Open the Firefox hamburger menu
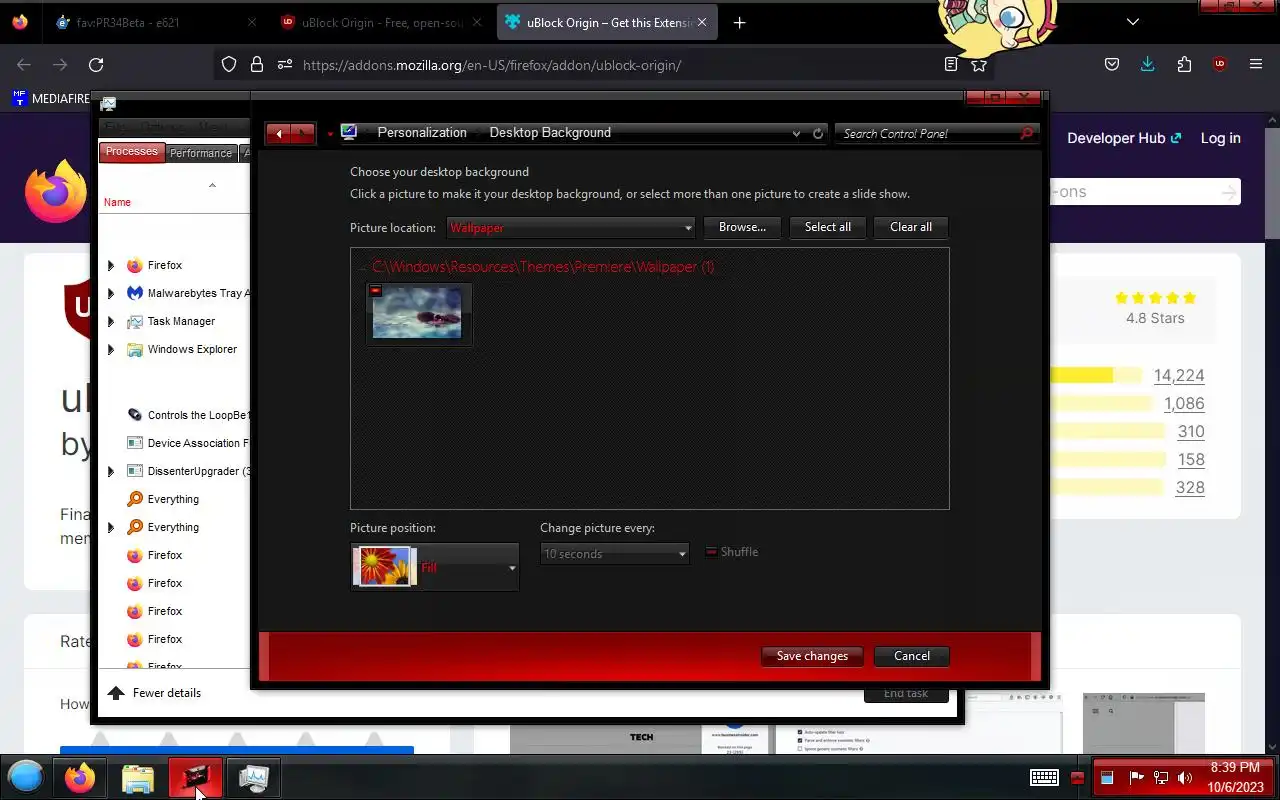The height and width of the screenshot is (800, 1280). 1256,65
